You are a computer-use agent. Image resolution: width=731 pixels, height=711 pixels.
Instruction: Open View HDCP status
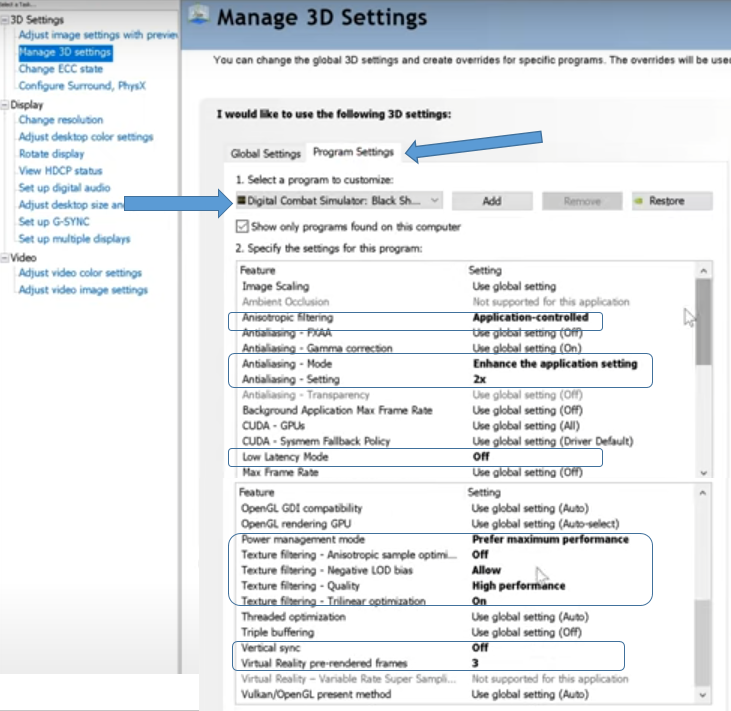[x=60, y=171]
